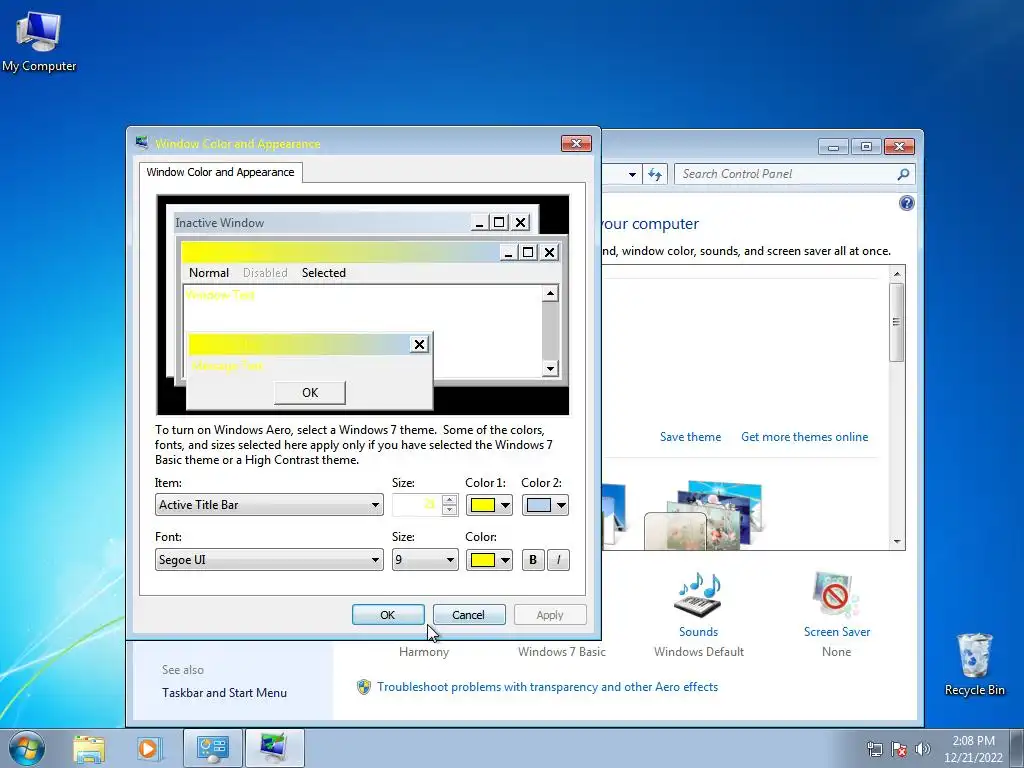Open Windows Explorer from taskbar
1024x768 pixels.
[x=89, y=749]
